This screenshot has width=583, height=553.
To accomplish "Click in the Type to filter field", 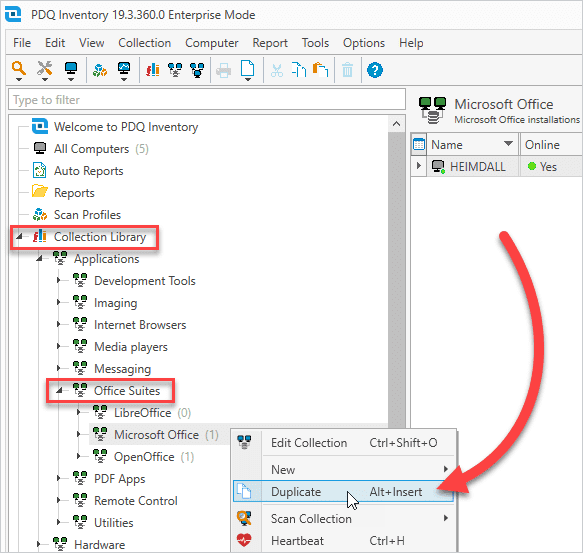I will point(207,99).
